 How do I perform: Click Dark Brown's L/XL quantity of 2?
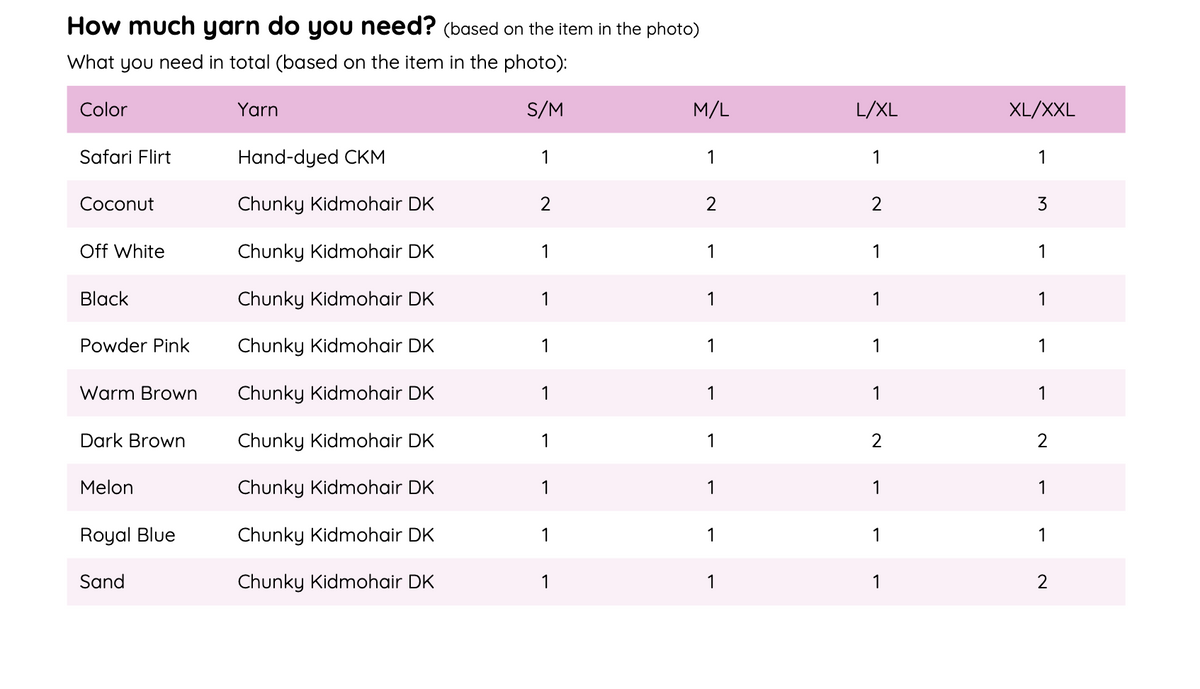pos(876,441)
